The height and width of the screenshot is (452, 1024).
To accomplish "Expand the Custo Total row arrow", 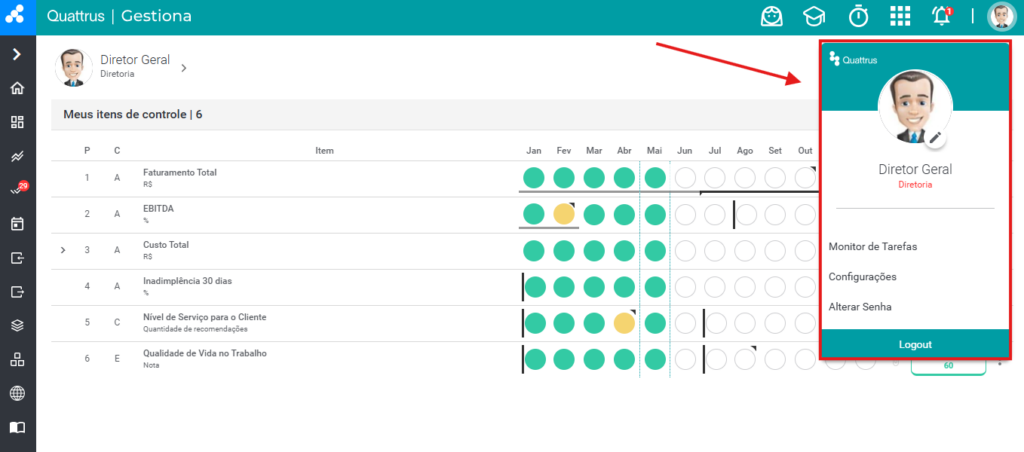I will (63, 250).
